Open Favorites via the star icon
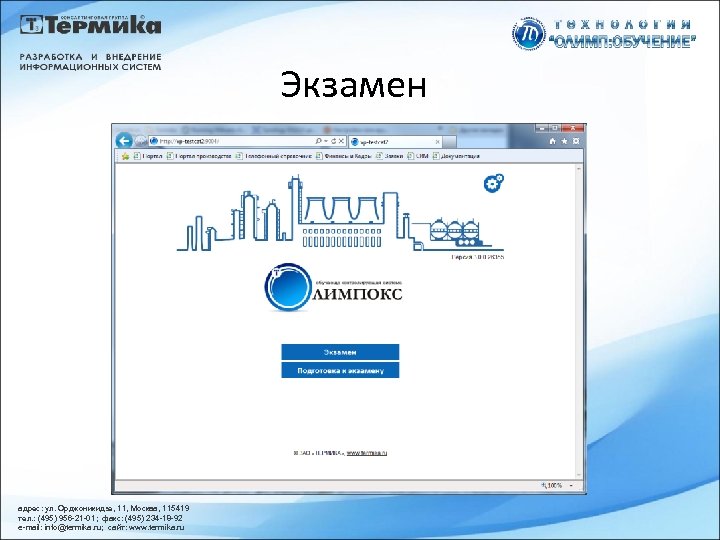This screenshot has width=720, height=540. [564, 141]
